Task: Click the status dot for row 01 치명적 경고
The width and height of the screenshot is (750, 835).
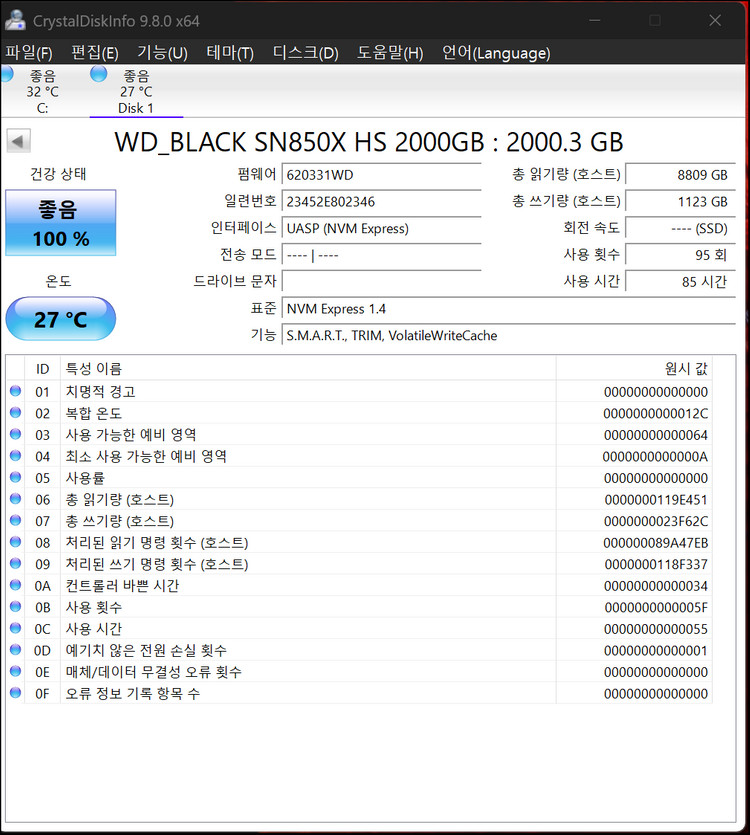Action: click(15, 391)
